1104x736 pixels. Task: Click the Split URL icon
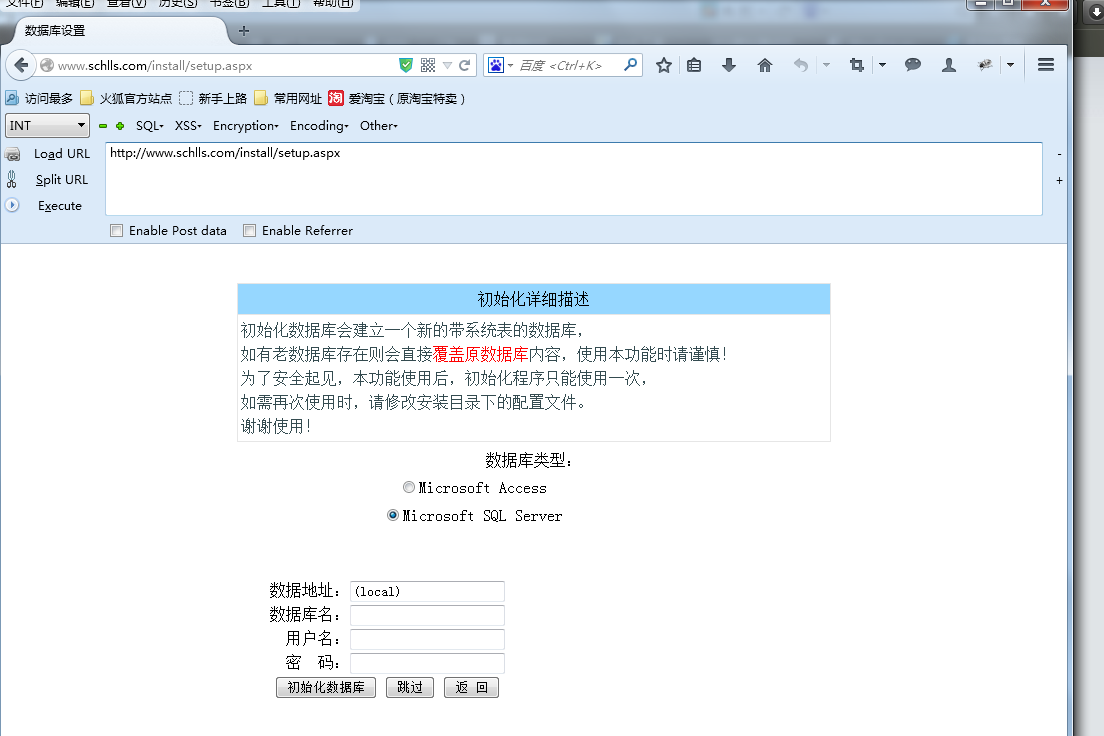tap(12, 180)
